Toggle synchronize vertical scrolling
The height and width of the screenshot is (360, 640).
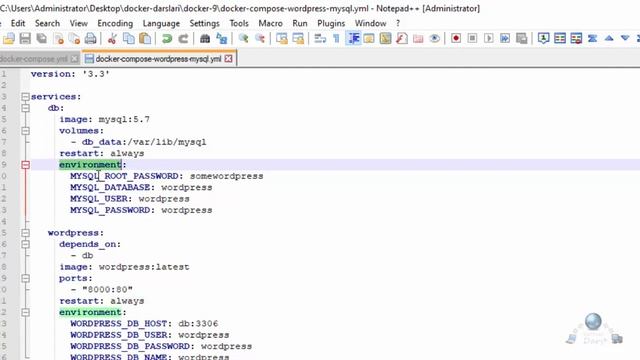pos(282,39)
